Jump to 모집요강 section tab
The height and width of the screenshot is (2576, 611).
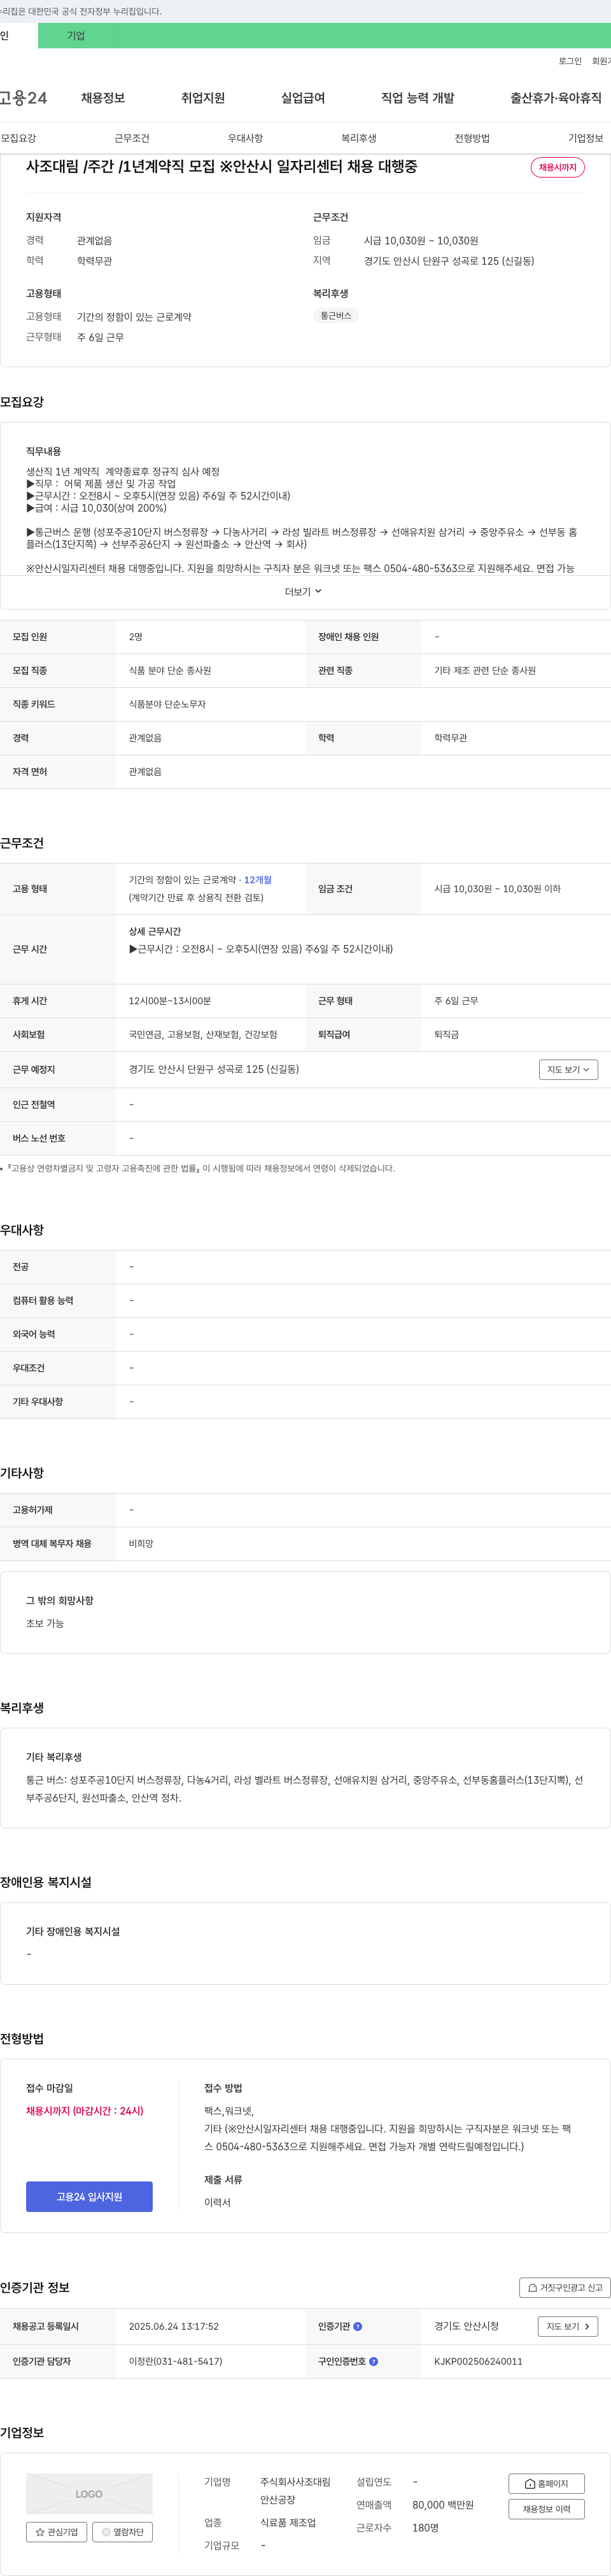tap(18, 138)
